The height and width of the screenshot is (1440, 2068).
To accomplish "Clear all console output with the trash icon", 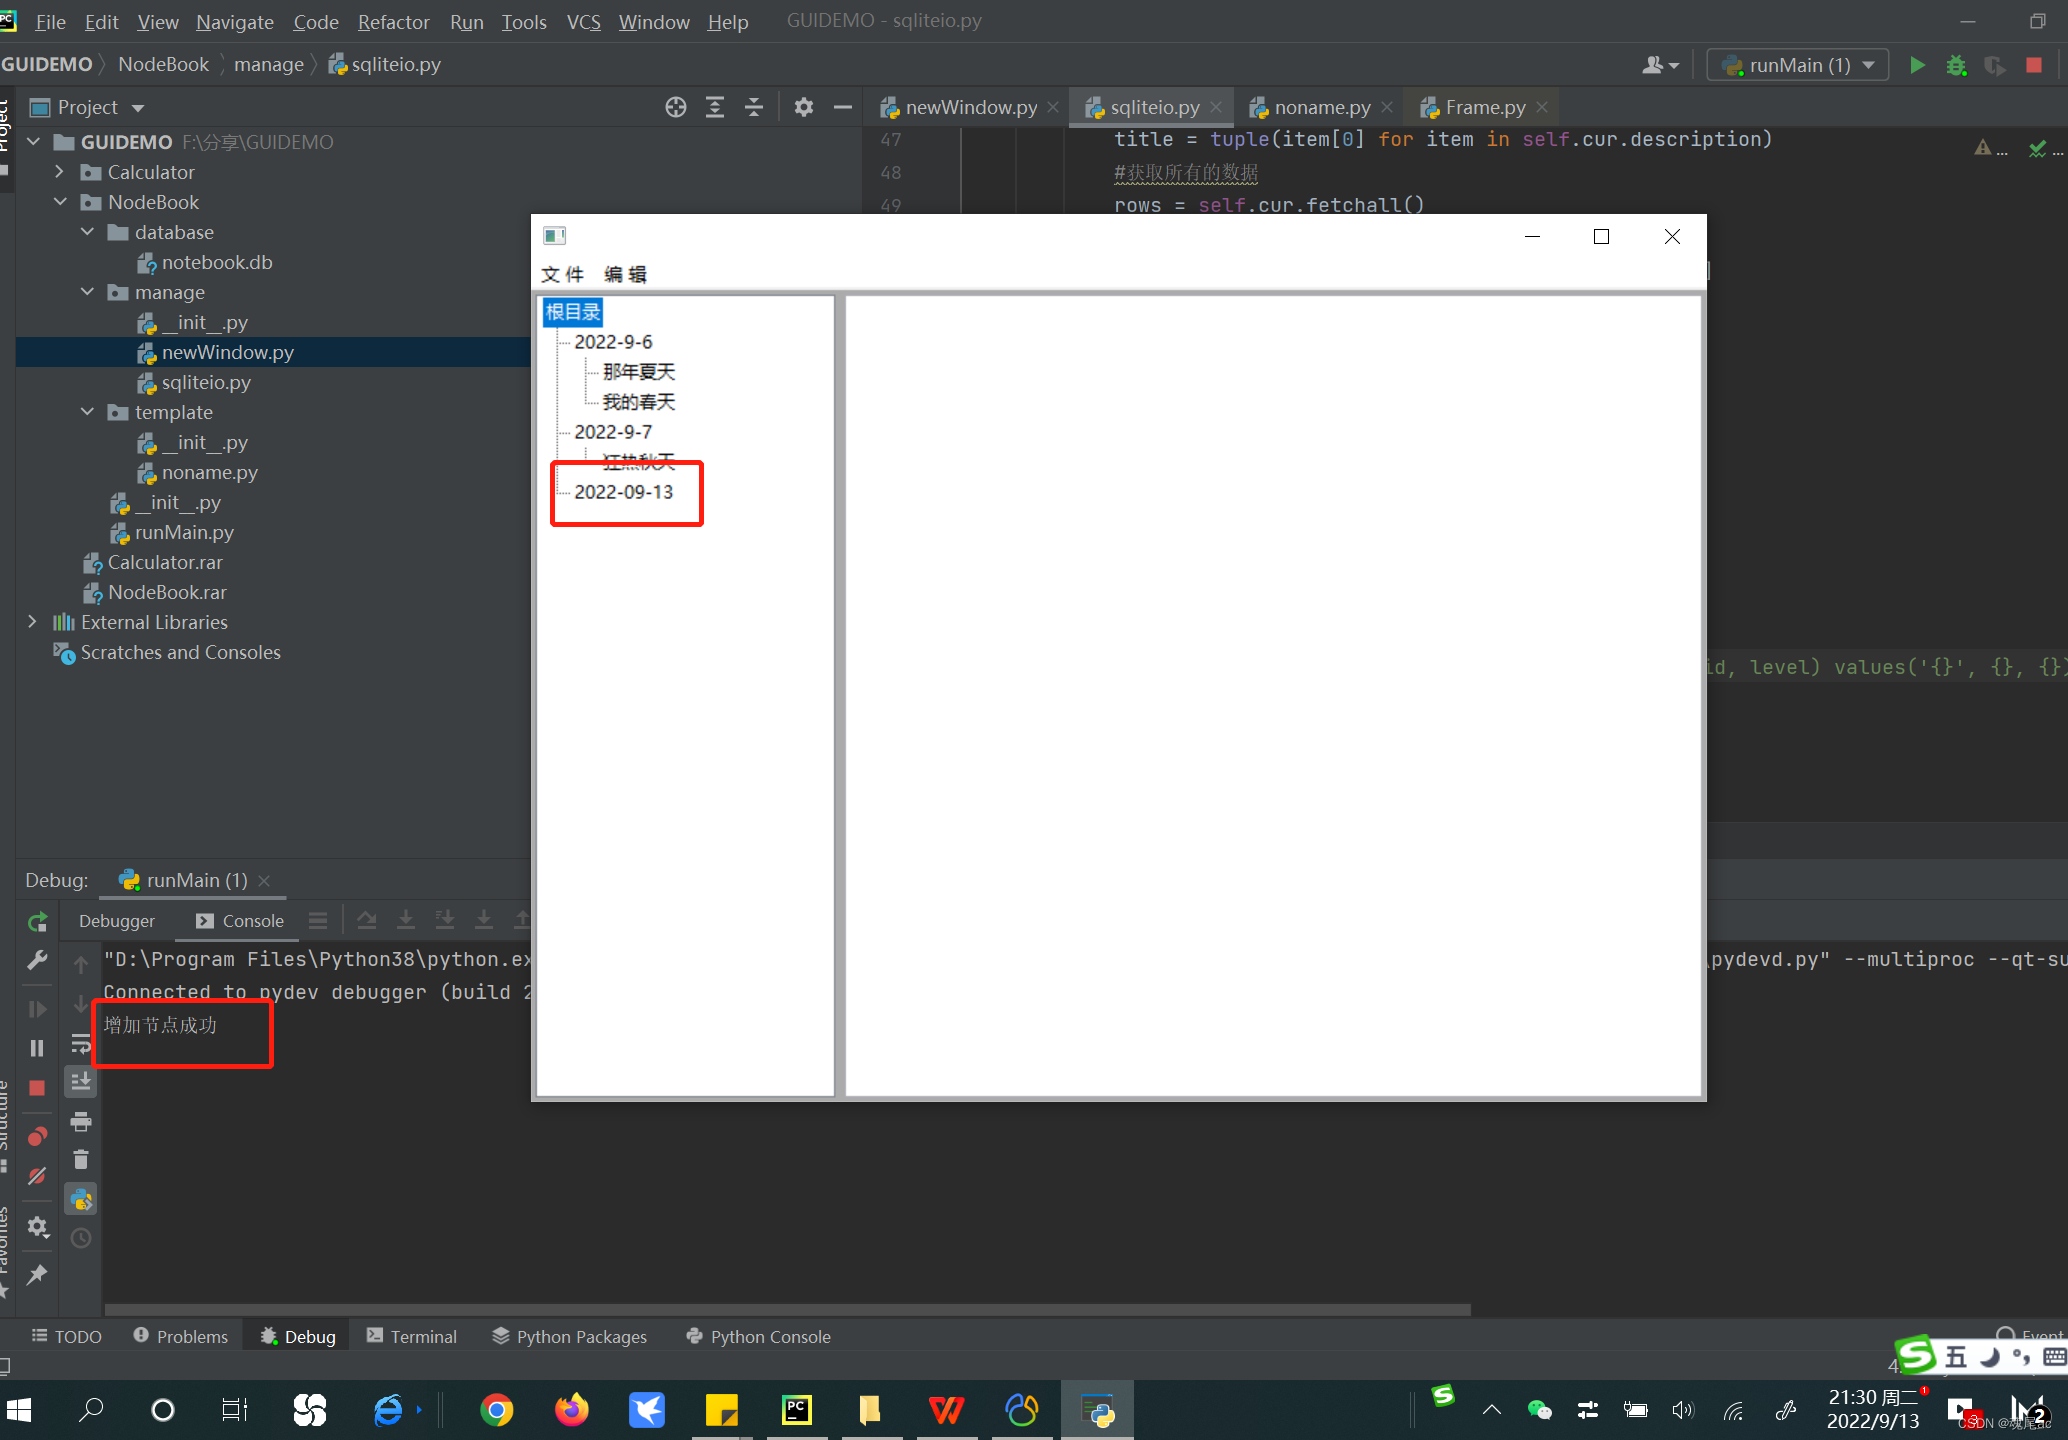I will point(81,1160).
